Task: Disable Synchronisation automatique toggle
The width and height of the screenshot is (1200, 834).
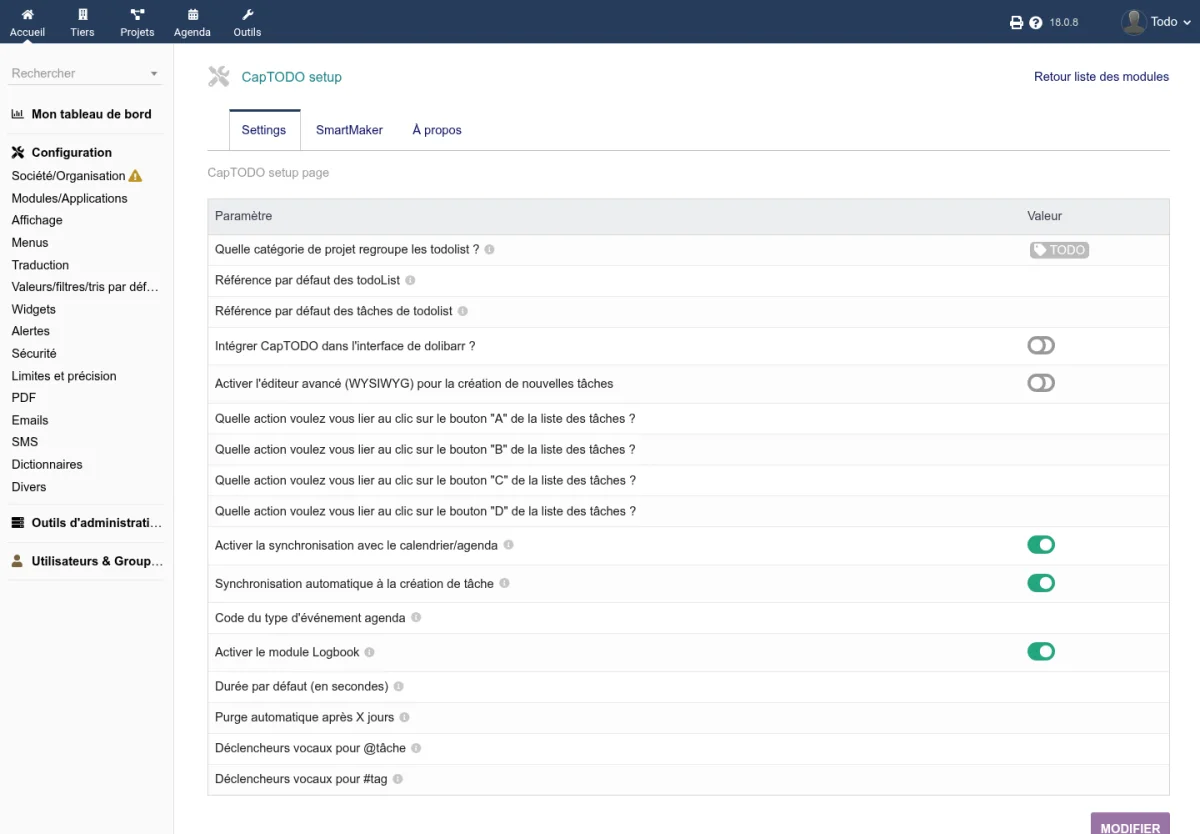Action: click(x=1041, y=583)
